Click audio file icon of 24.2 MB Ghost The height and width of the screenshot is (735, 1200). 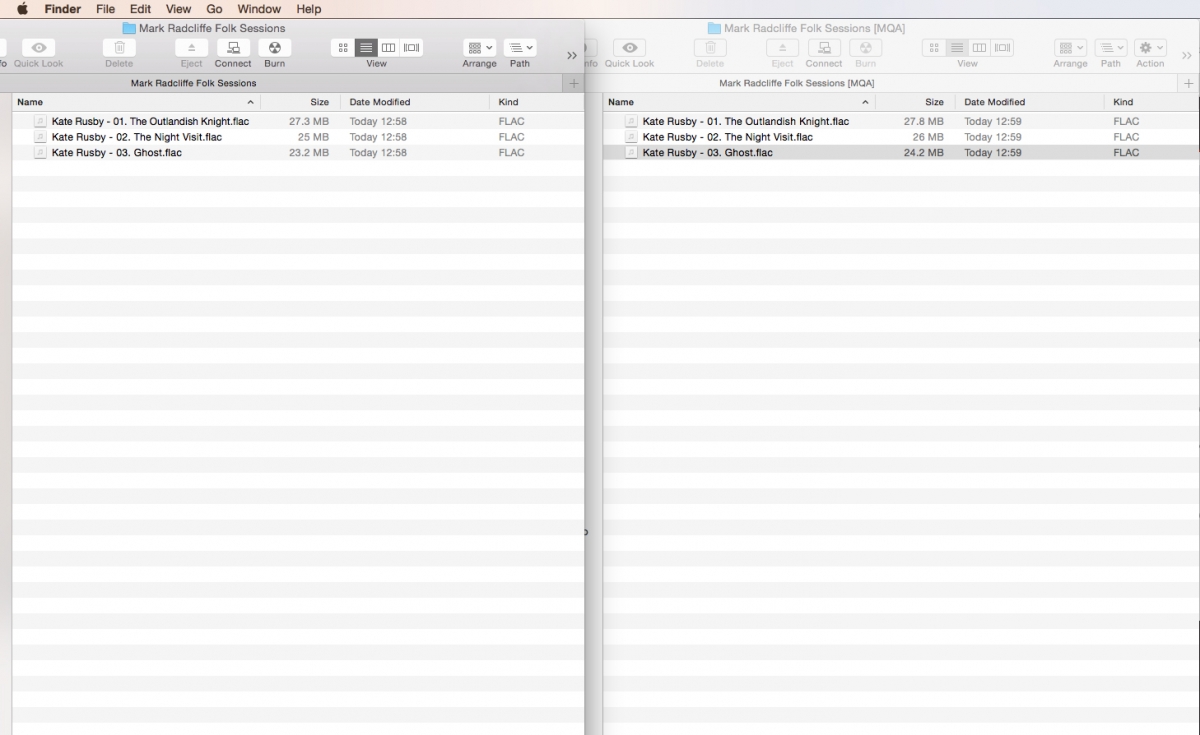(631, 153)
